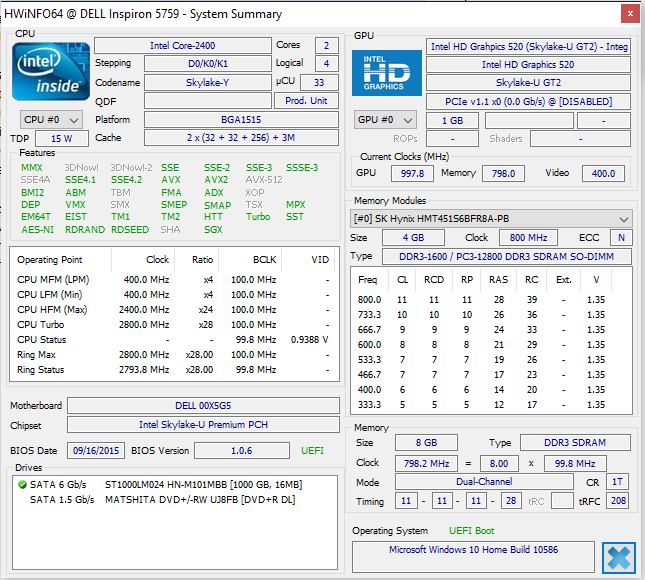
Task: Click the Operating Point column header
Action: [60, 260]
